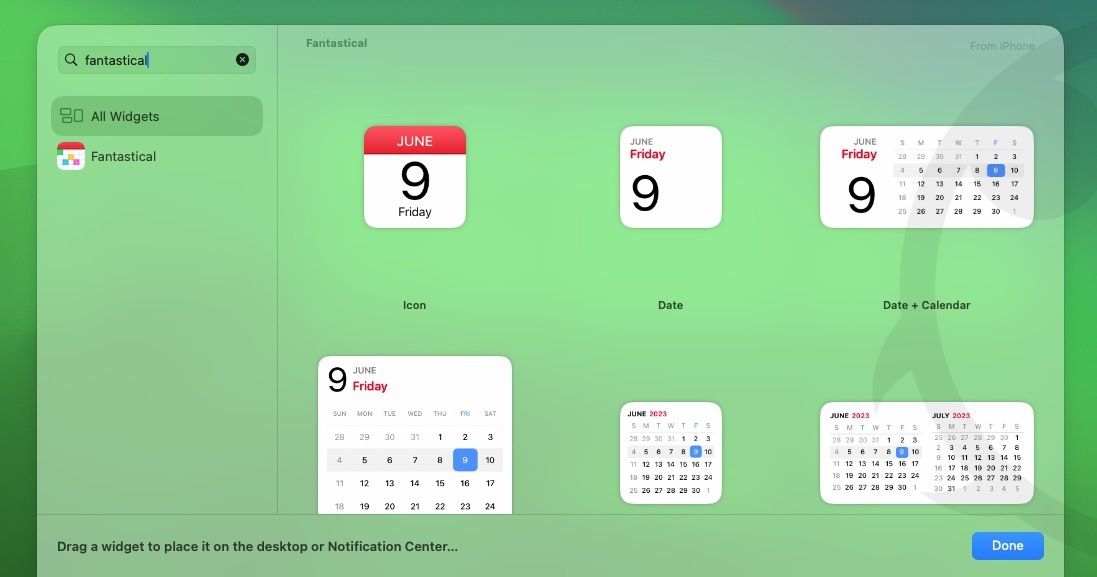Click the highlighted date 9 in the Date + Calendar widget
Screen dimensions: 1097x577
995,170
